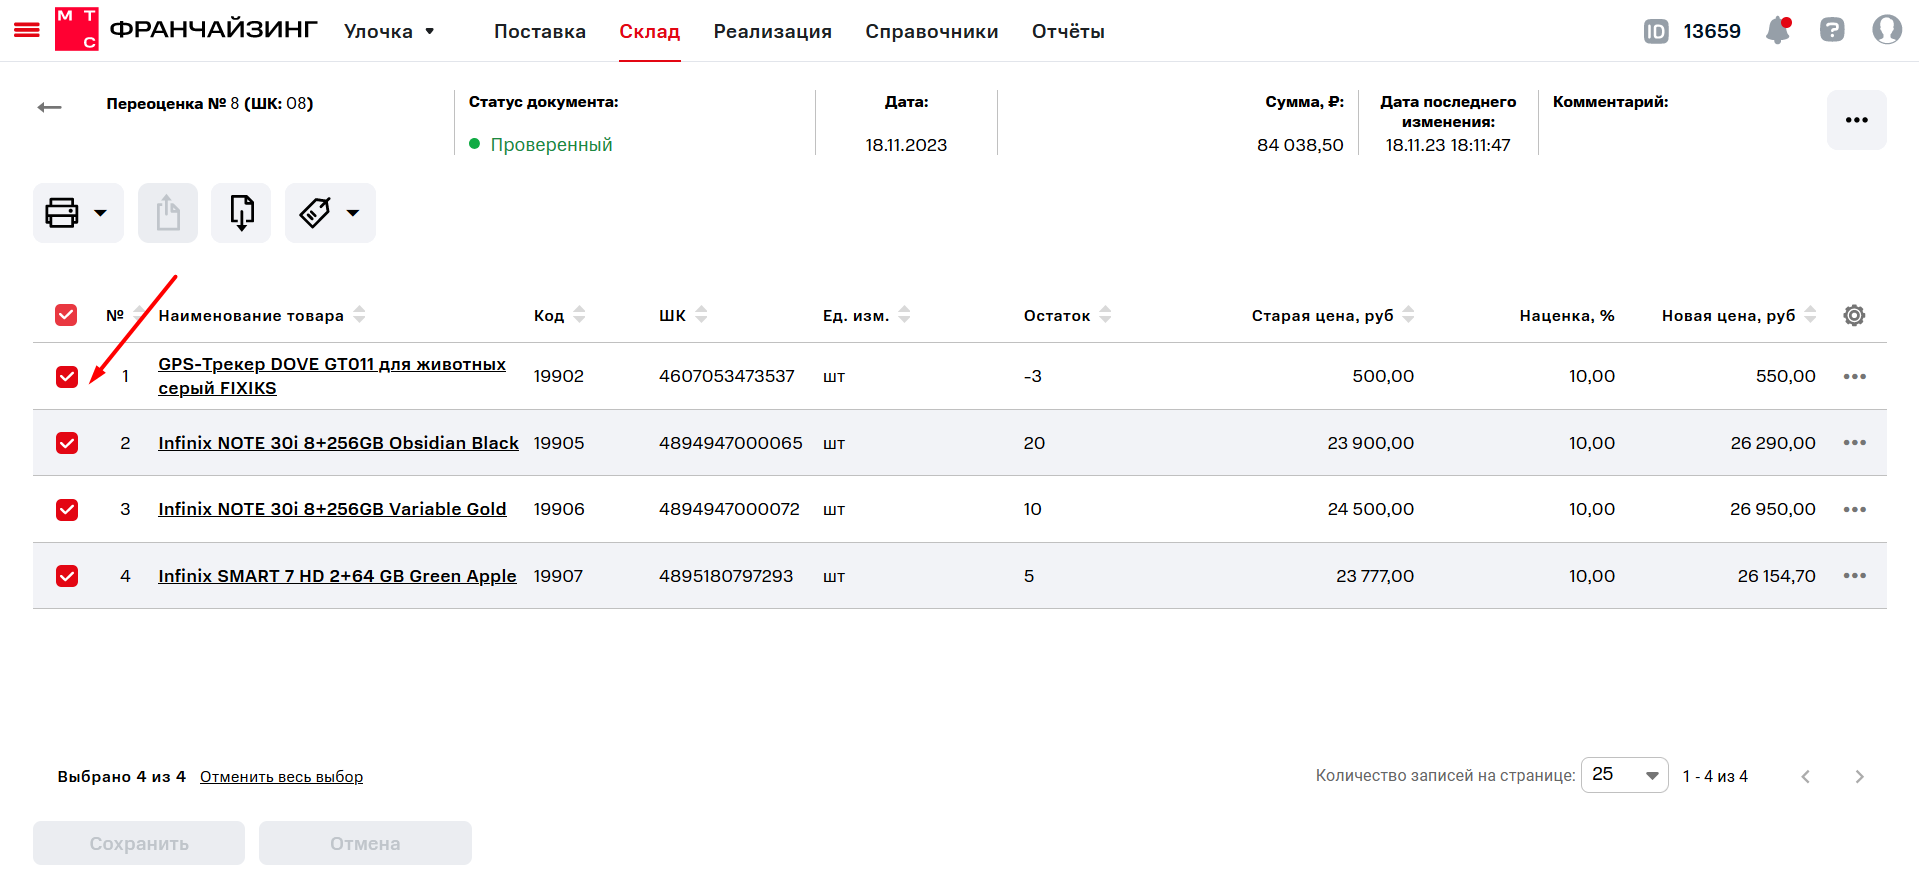Open the Справочники menu
This screenshot has height=887, width=1919.
pyautogui.click(x=932, y=31)
